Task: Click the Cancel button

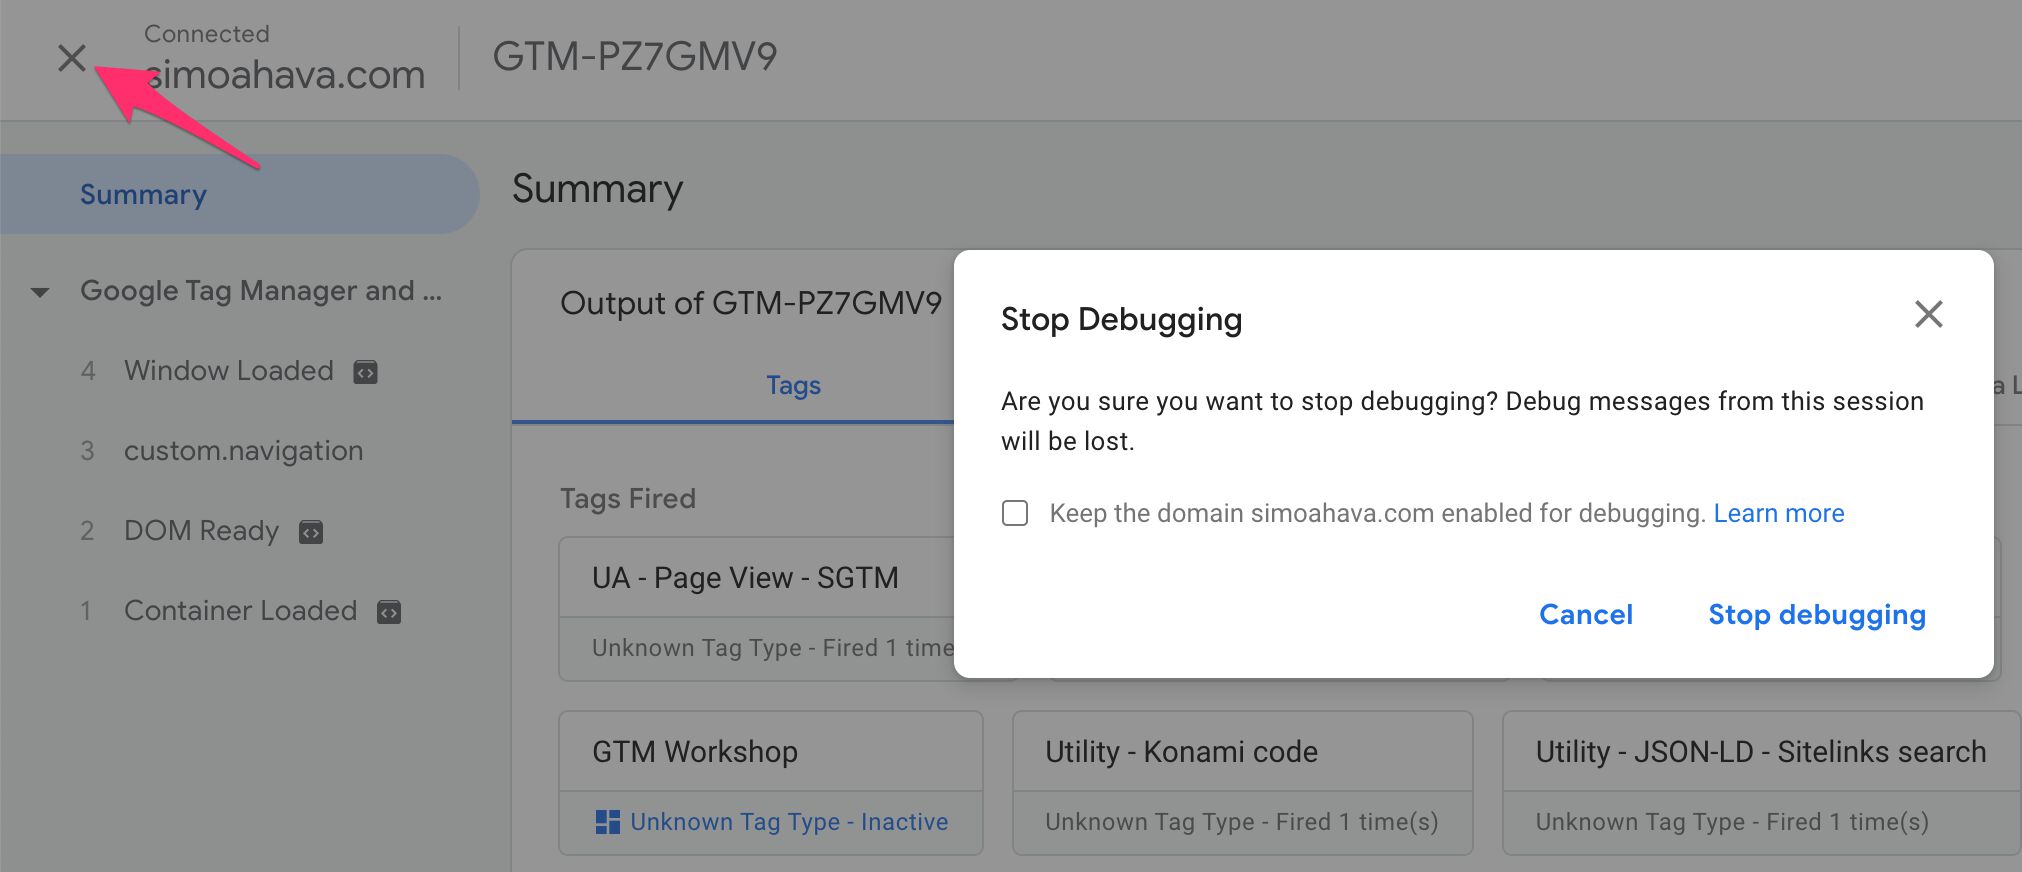Action: pos(1585,614)
